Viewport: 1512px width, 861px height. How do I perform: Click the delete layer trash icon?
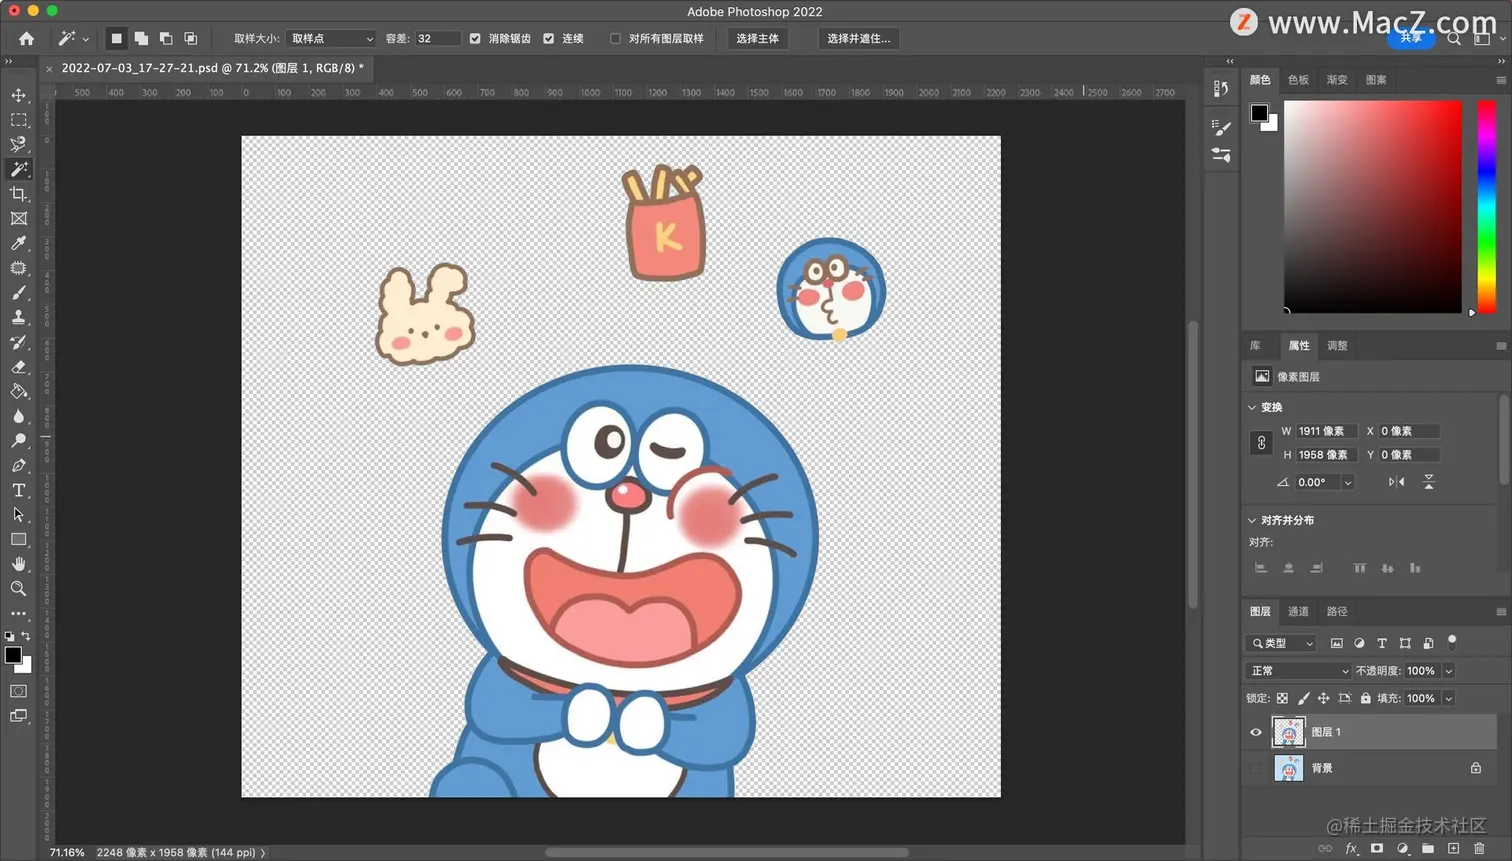[1479, 848]
